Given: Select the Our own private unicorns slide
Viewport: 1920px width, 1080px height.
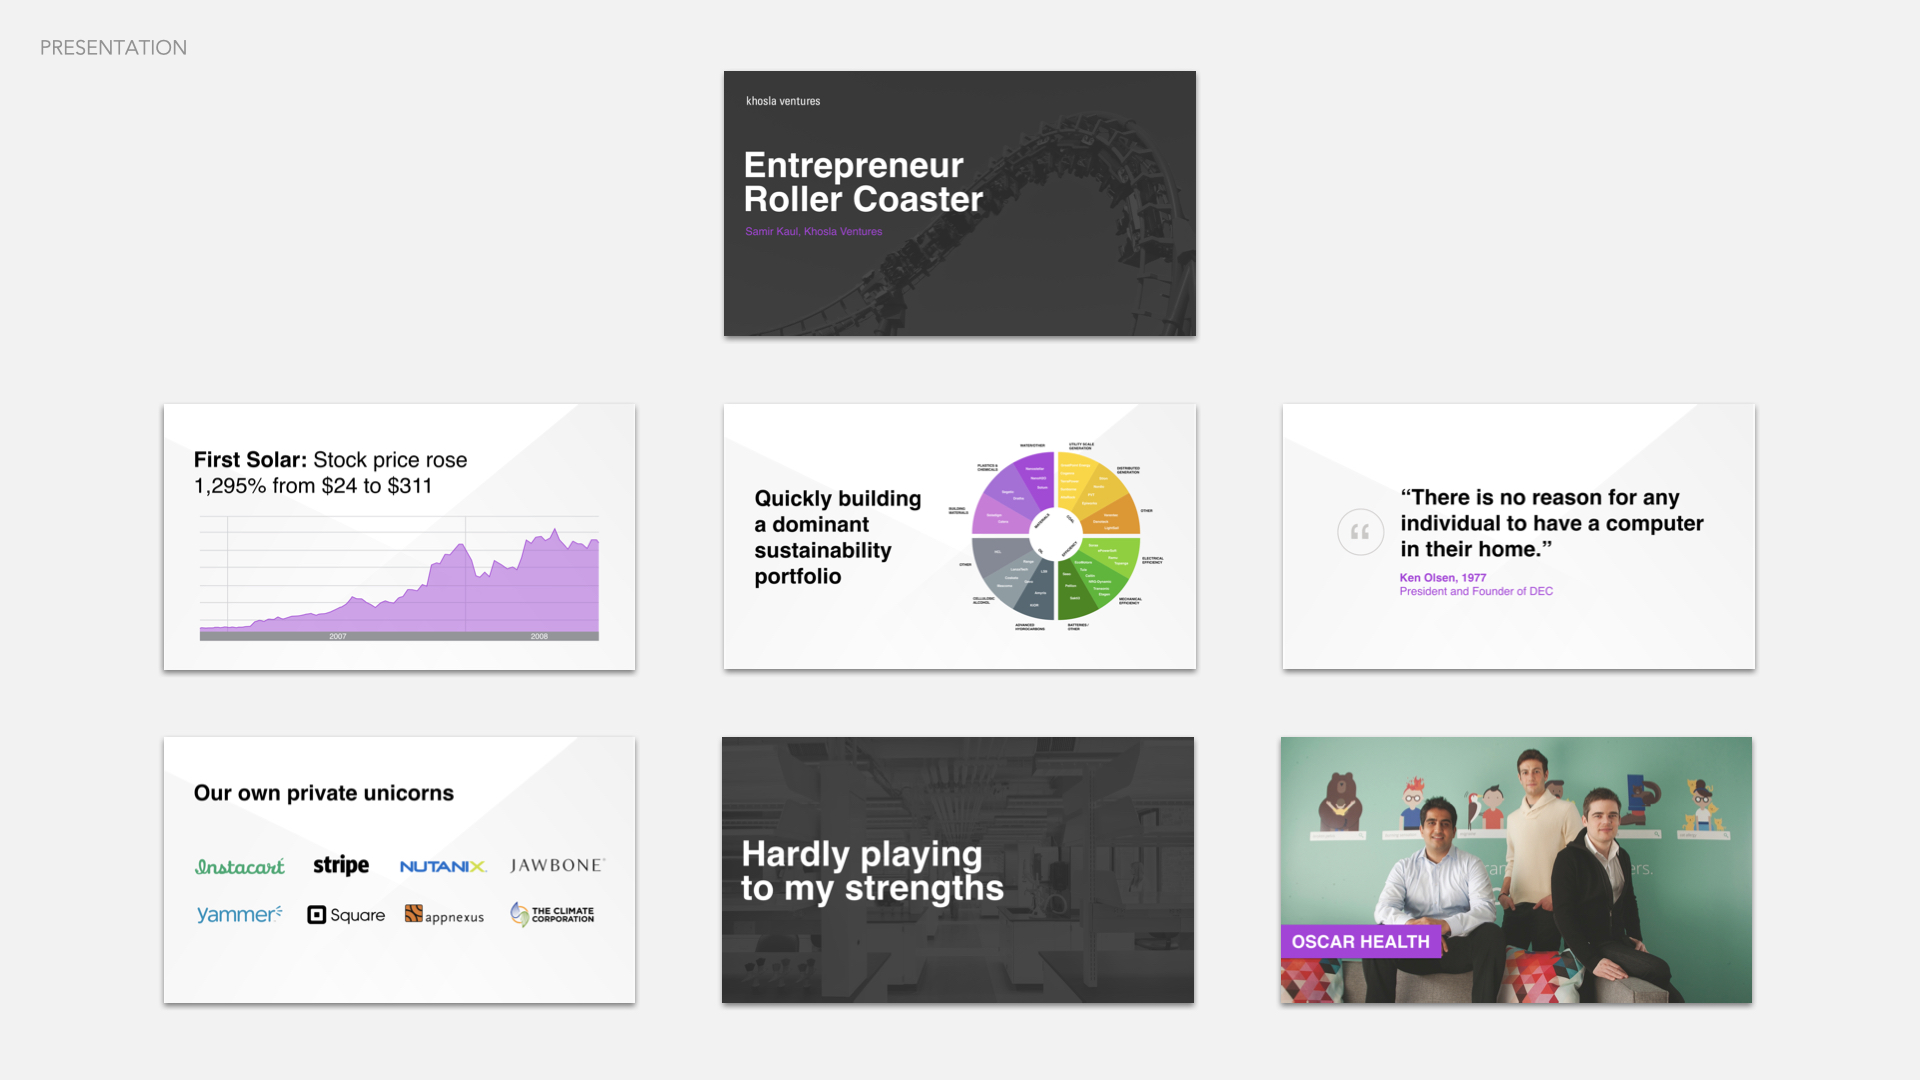Looking at the screenshot, I should (x=399, y=870).
